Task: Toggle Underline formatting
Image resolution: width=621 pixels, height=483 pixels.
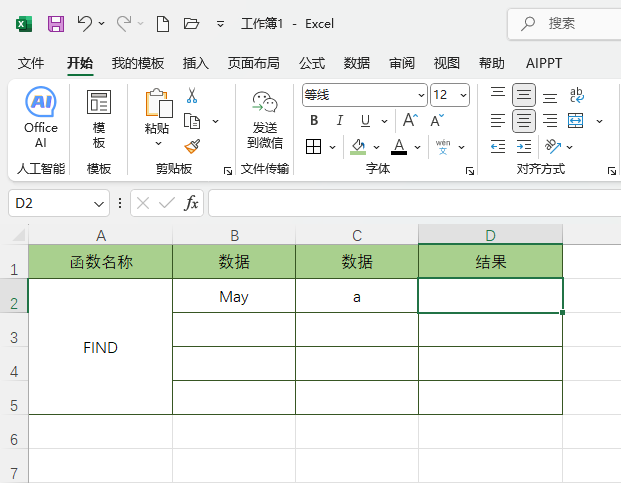Action: [x=365, y=121]
